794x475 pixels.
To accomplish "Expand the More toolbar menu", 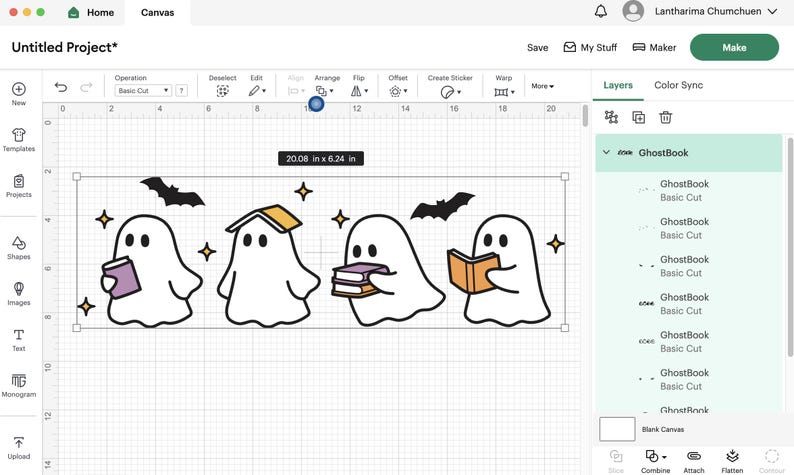I will tap(542, 86).
